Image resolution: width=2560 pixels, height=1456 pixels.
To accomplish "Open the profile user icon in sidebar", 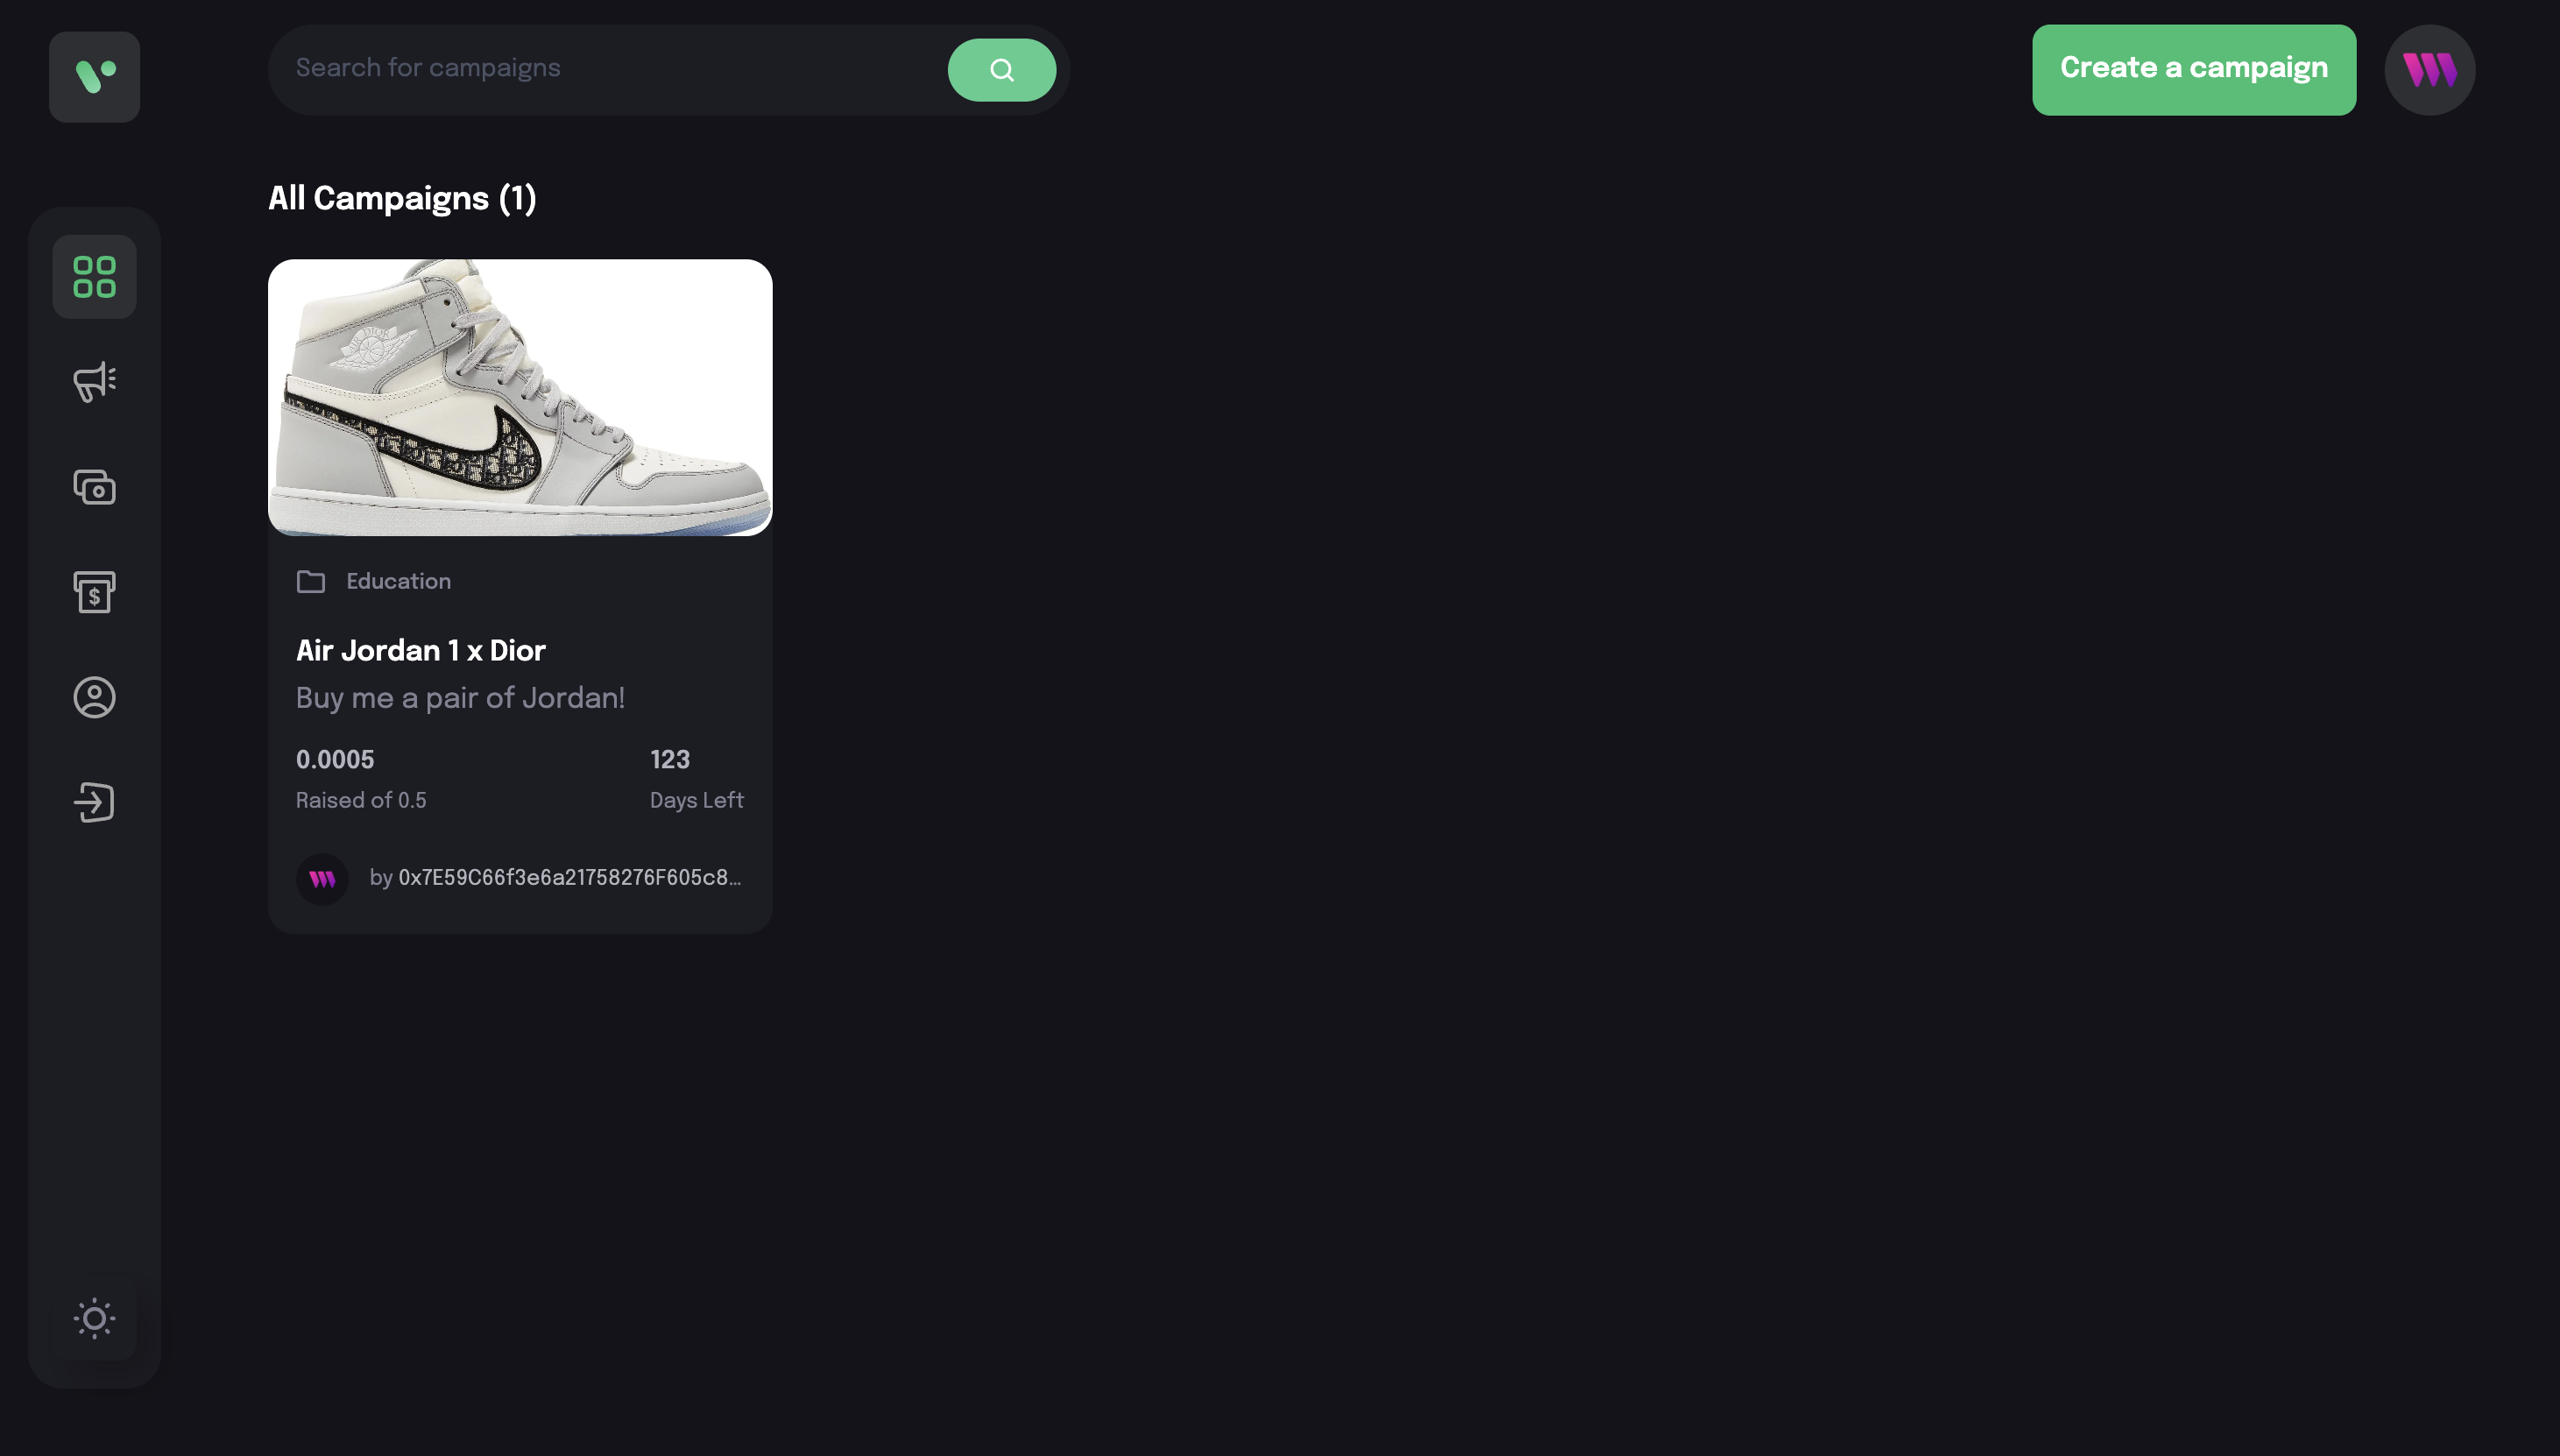I will (94, 697).
